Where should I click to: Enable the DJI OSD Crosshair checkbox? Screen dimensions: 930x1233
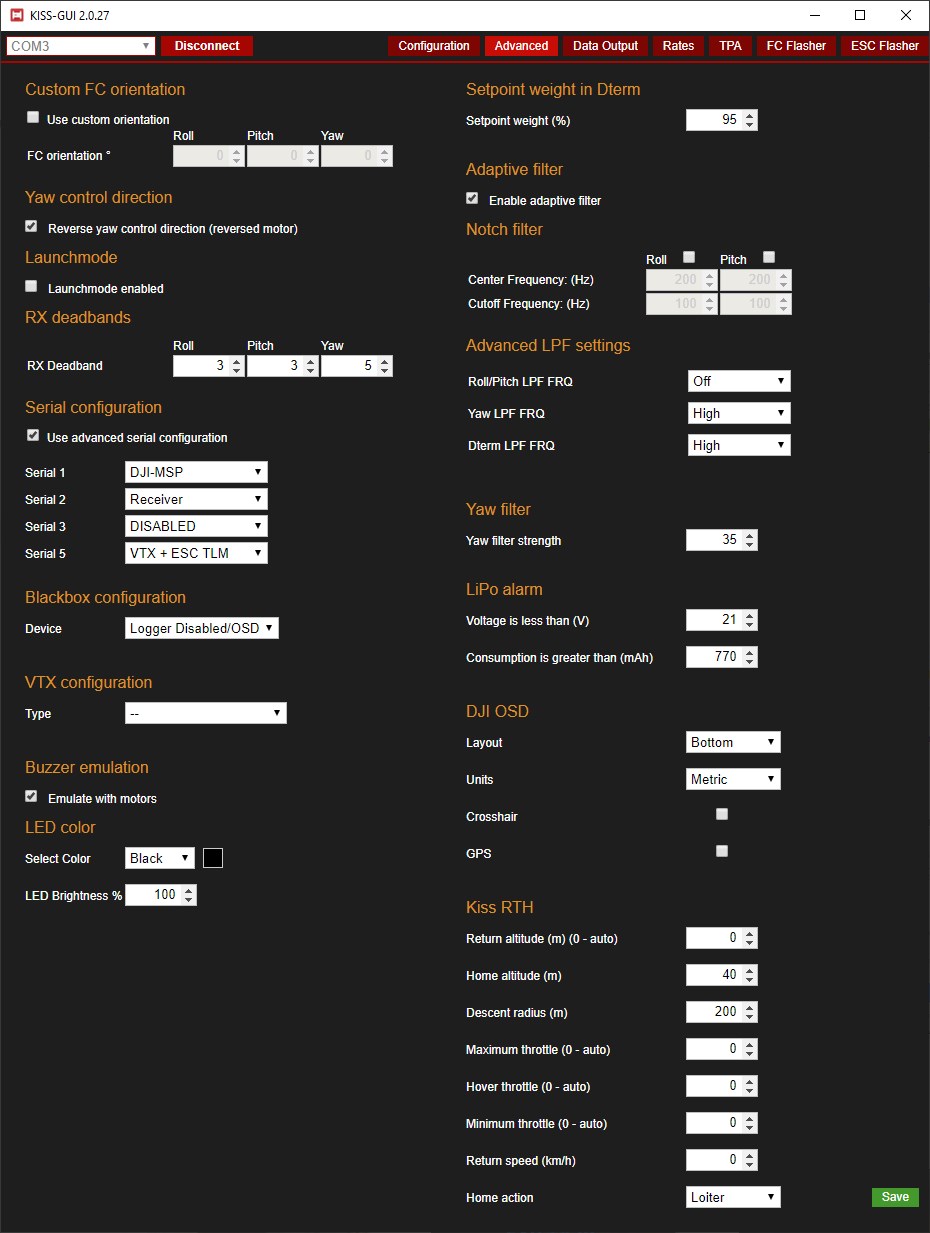click(x=722, y=815)
